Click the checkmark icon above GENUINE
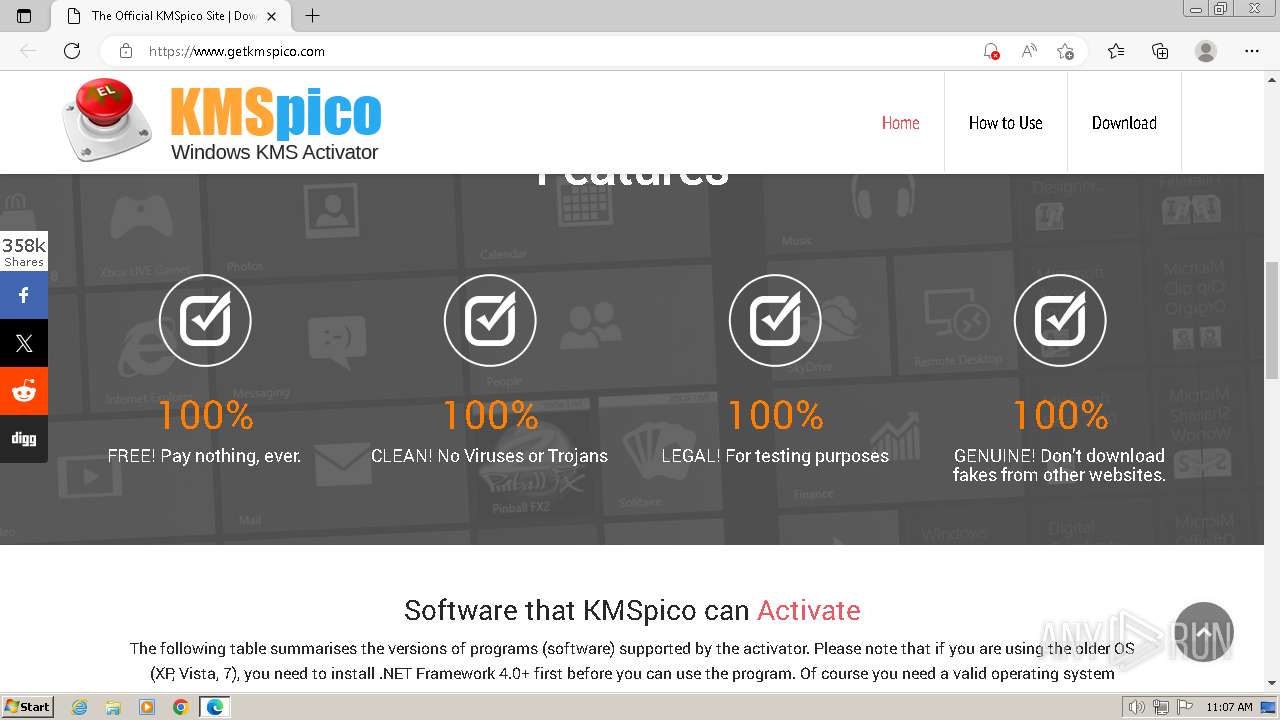The image size is (1280, 720). point(1060,320)
